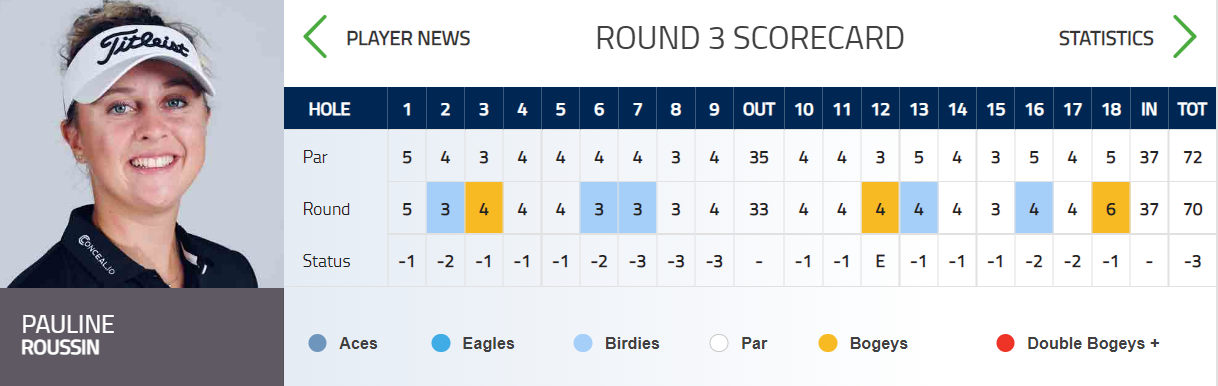Select the hole 16 birdie score cell
1218x386 pixels.
(1034, 209)
